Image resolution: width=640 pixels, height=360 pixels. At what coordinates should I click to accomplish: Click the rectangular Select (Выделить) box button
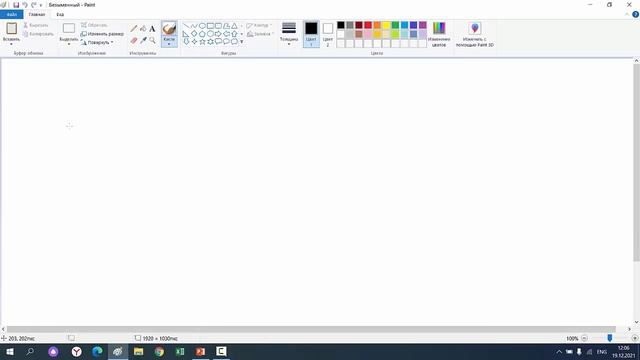tap(69, 29)
